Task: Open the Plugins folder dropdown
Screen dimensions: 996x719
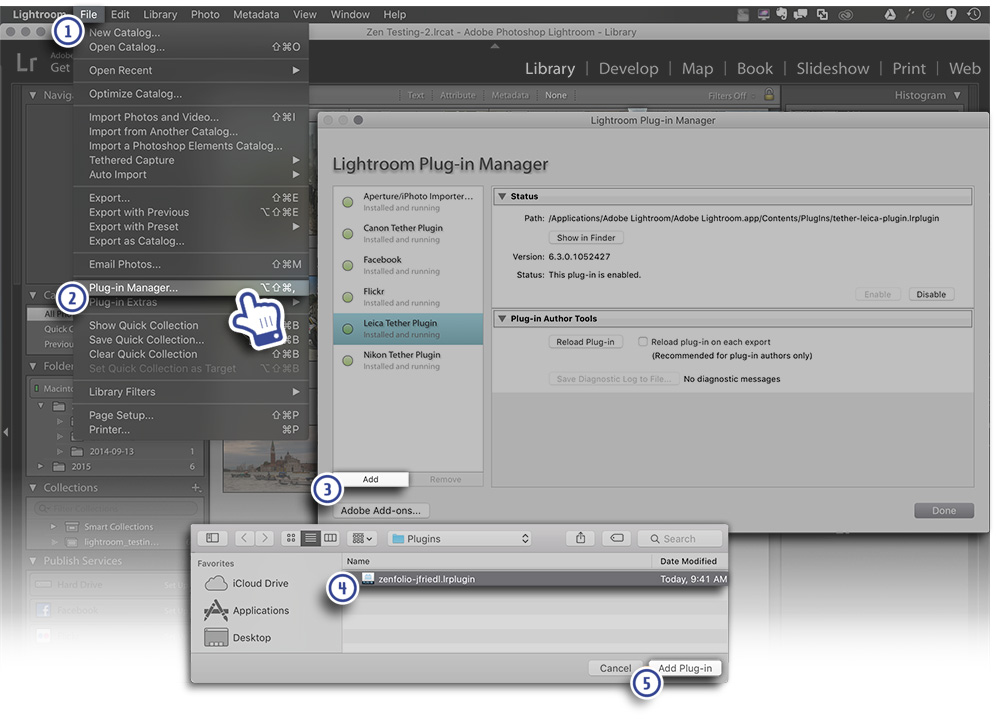Action: [x=461, y=538]
